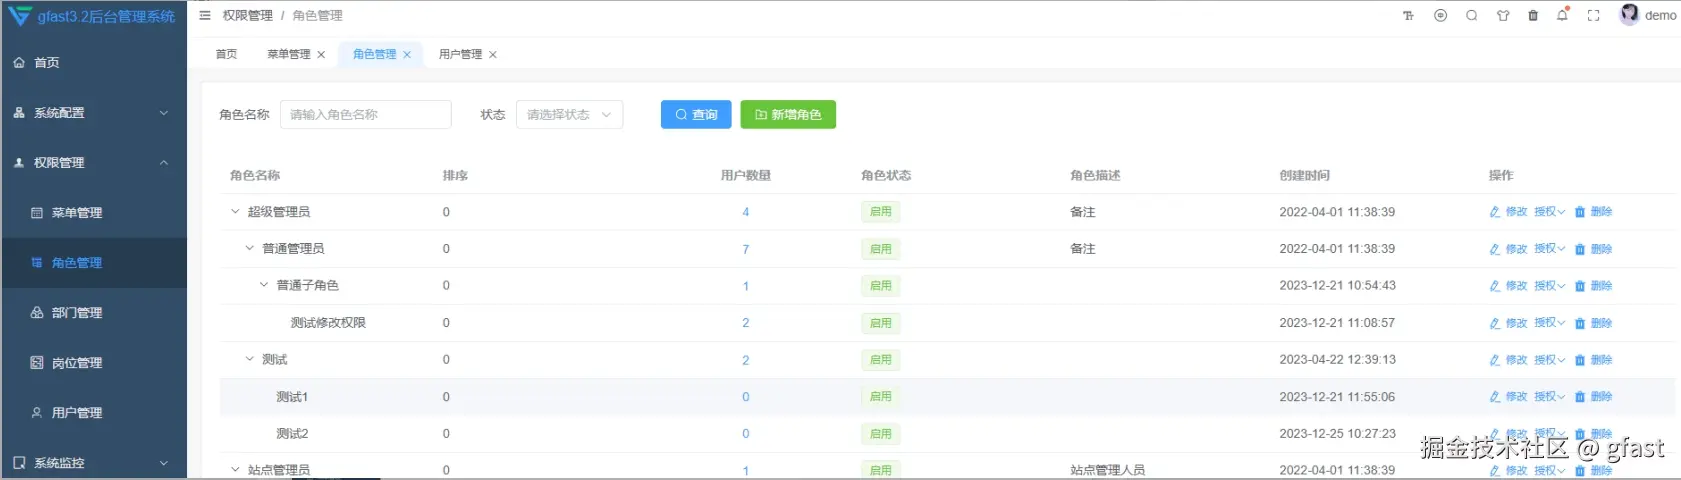
Task: Click the gfast logo icon
Action: pos(19,16)
